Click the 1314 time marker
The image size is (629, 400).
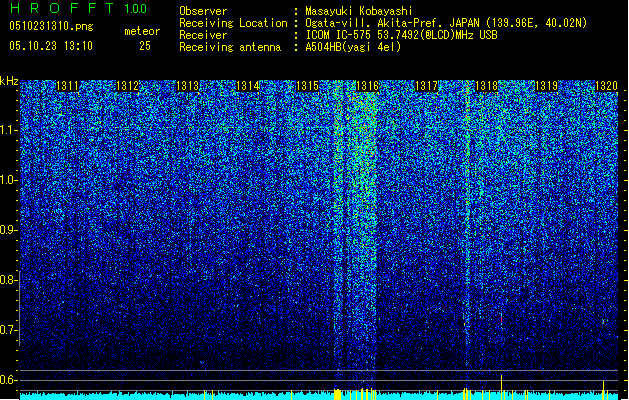(x=248, y=86)
